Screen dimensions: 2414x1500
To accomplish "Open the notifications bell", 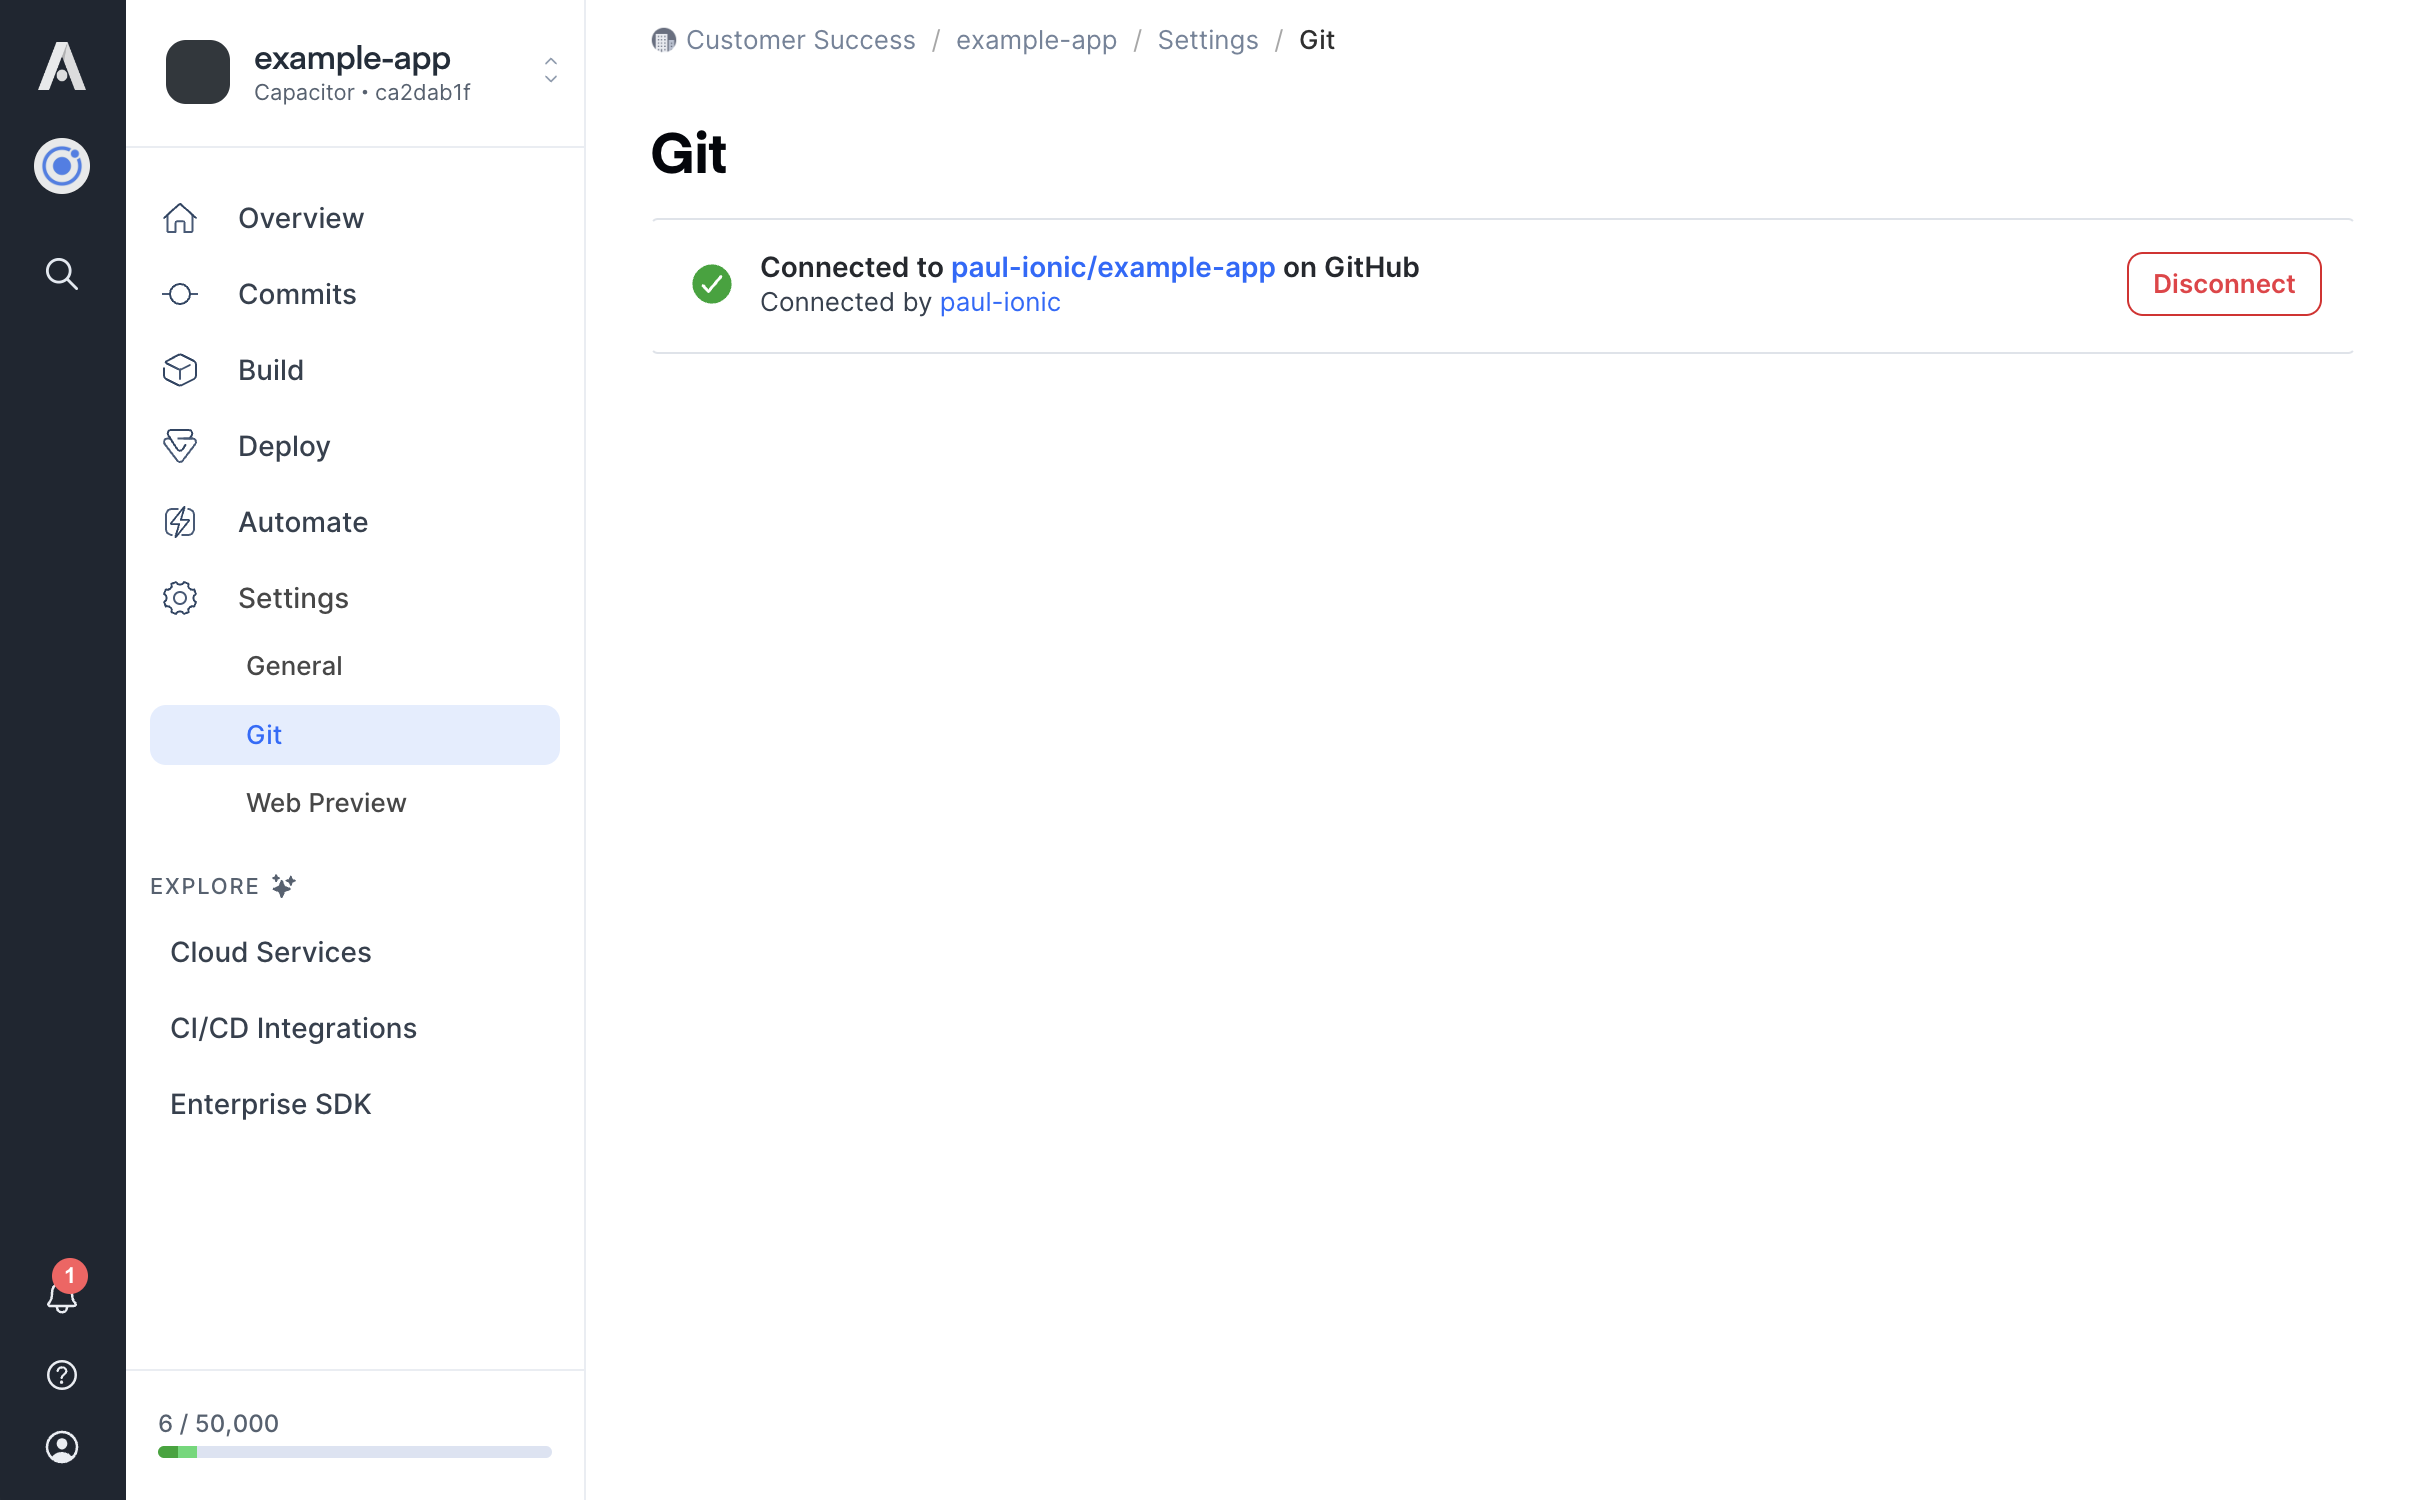I will 62,1296.
